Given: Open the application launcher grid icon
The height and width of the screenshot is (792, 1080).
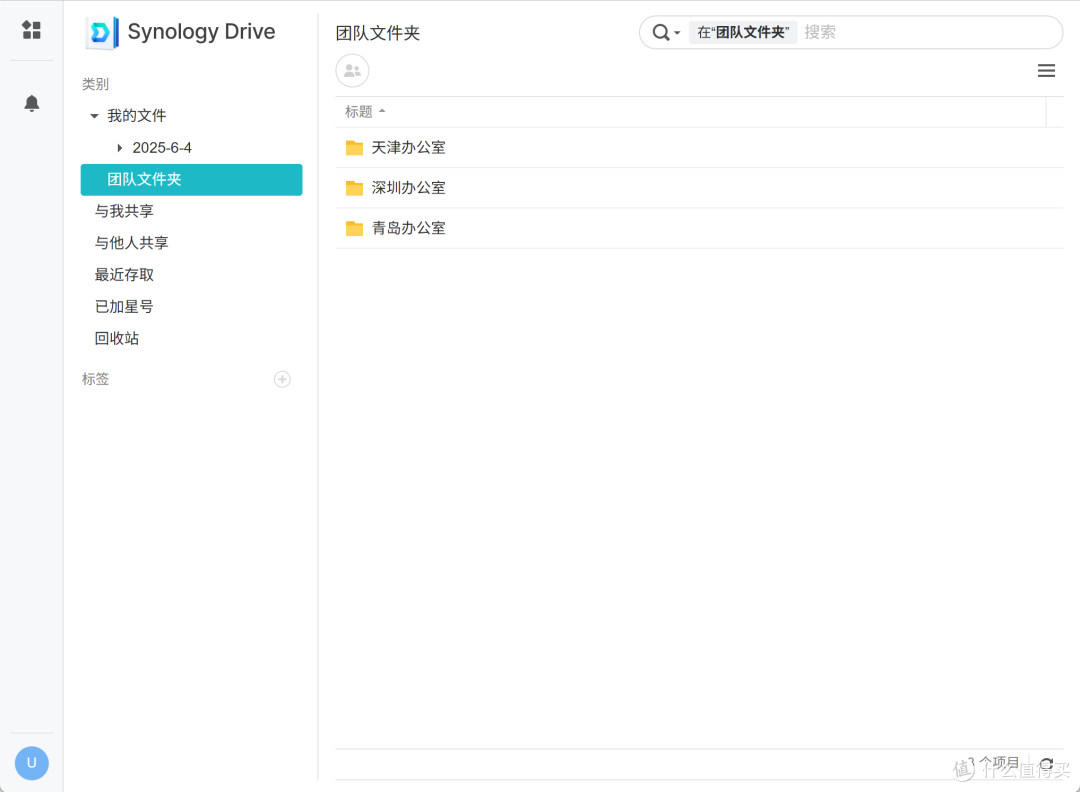Looking at the screenshot, I should [x=31, y=30].
